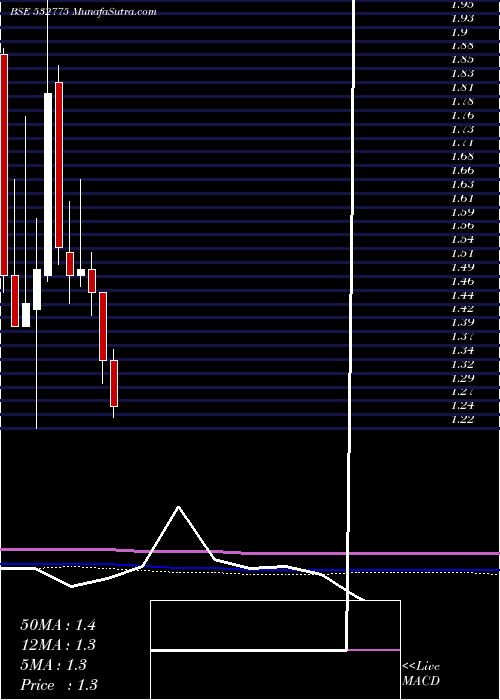The width and height of the screenshot is (500, 700).
Task: Click the '<<Live MACD' label
Action: point(421,673)
